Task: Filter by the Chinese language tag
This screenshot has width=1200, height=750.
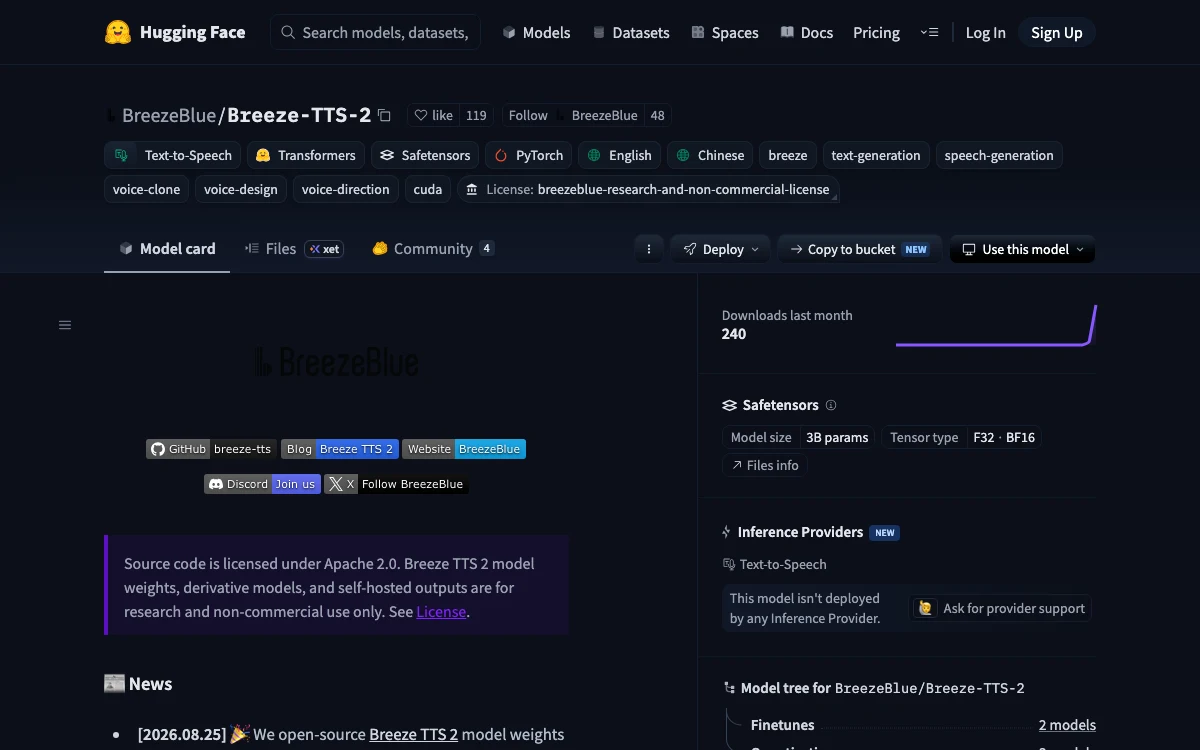Action: tap(710, 155)
